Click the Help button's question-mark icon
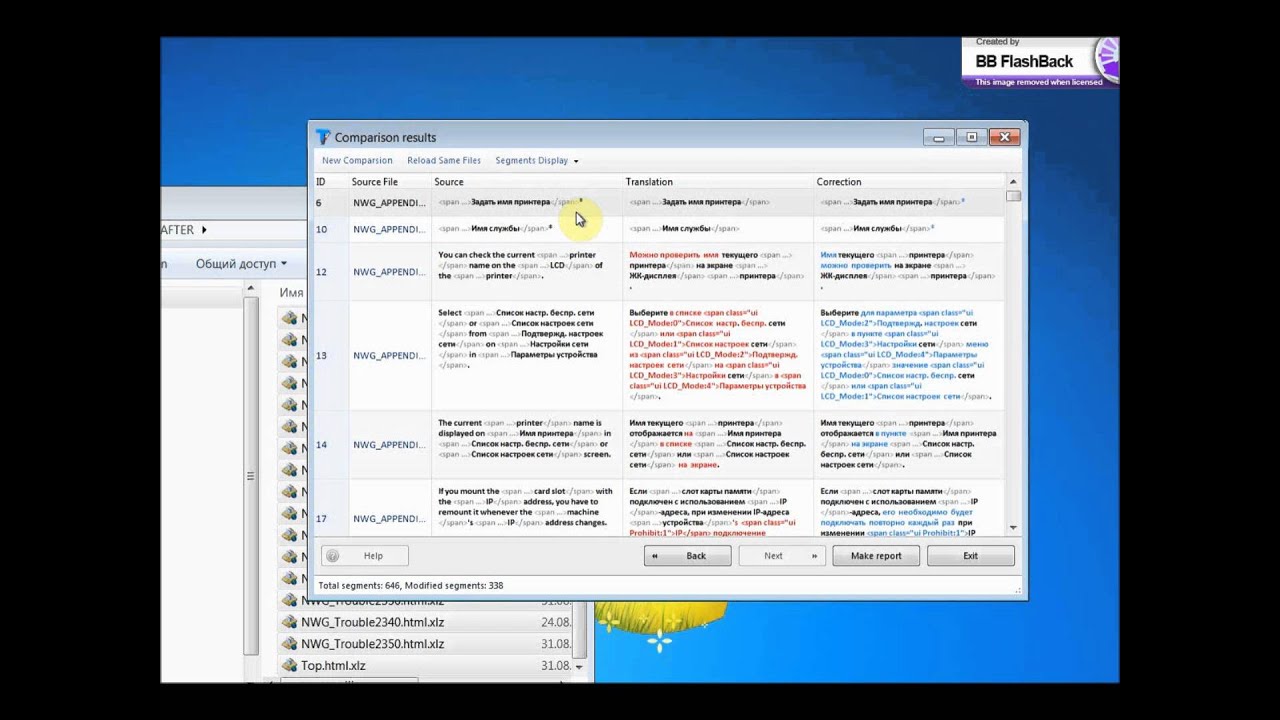 pos(333,556)
